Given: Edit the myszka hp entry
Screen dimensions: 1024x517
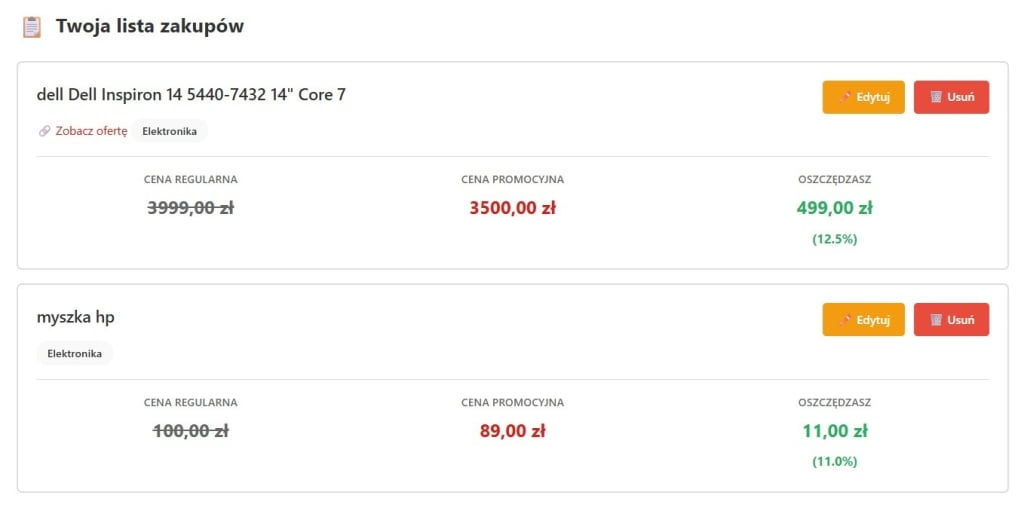Looking at the screenshot, I should 863,320.
